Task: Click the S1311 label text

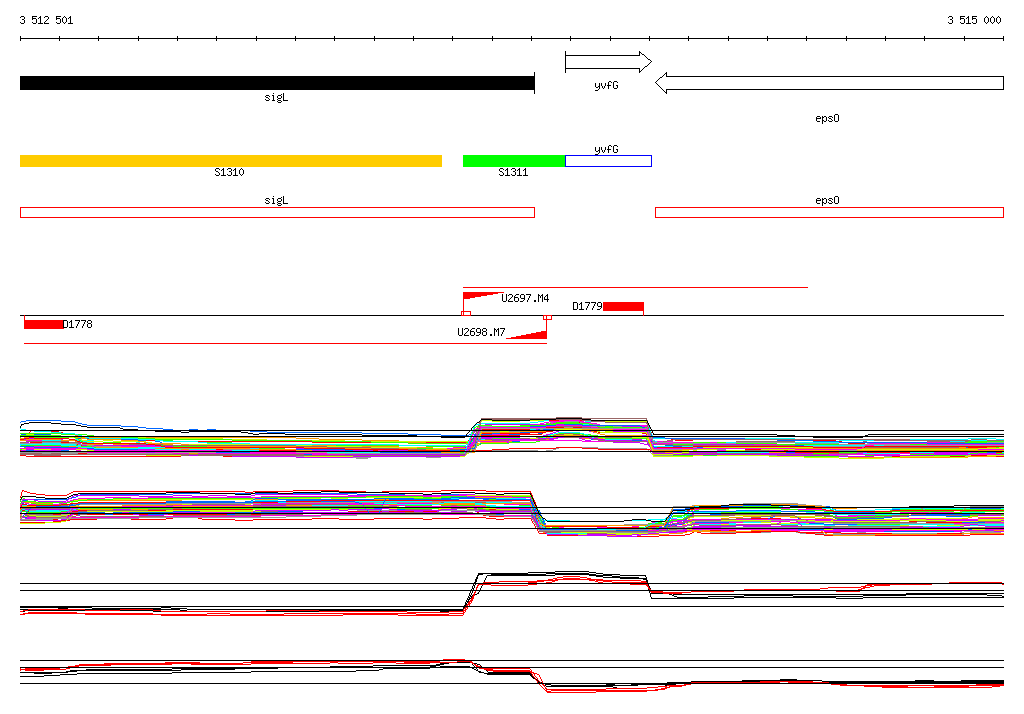Action: pos(513,172)
